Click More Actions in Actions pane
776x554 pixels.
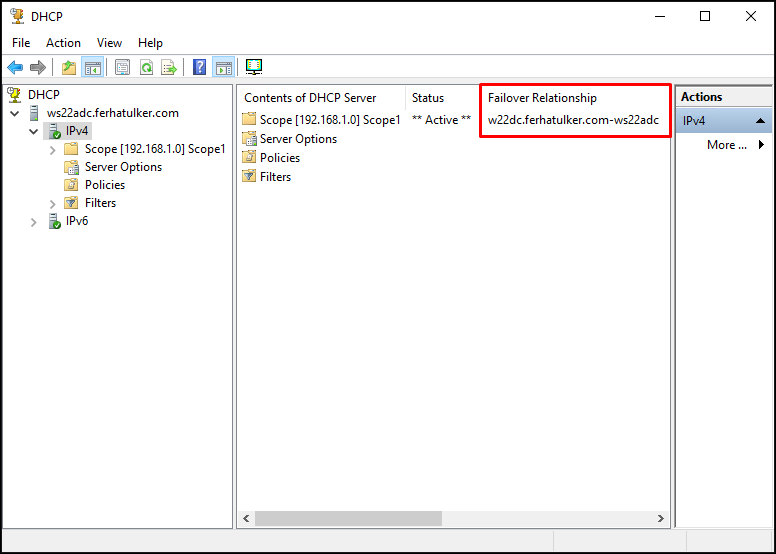(x=727, y=145)
